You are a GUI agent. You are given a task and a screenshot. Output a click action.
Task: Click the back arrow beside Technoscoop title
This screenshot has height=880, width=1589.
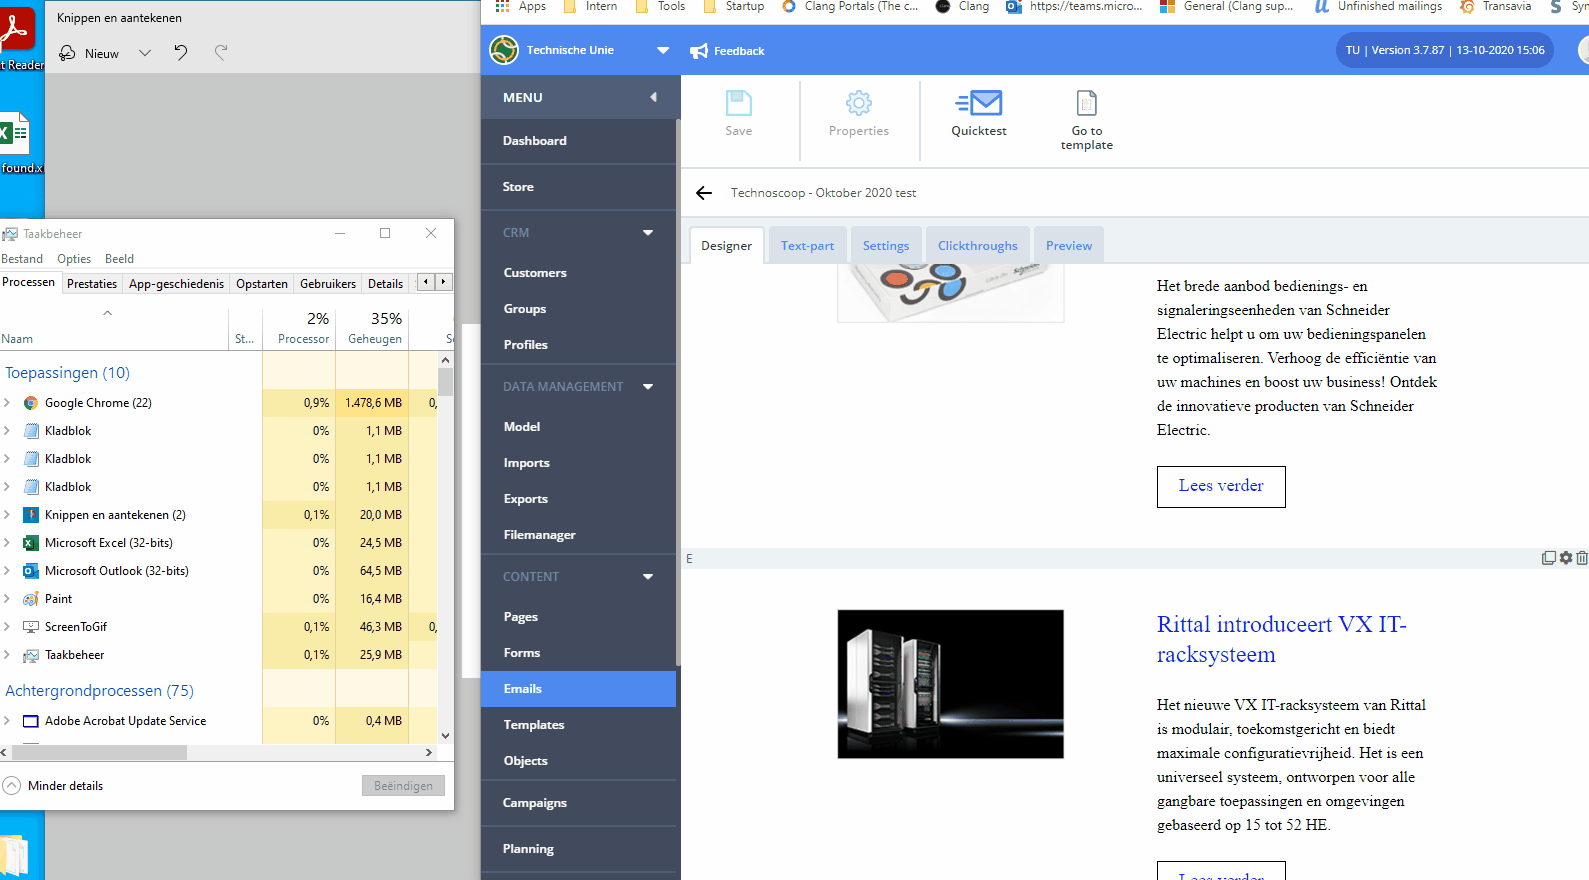point(704,193)
